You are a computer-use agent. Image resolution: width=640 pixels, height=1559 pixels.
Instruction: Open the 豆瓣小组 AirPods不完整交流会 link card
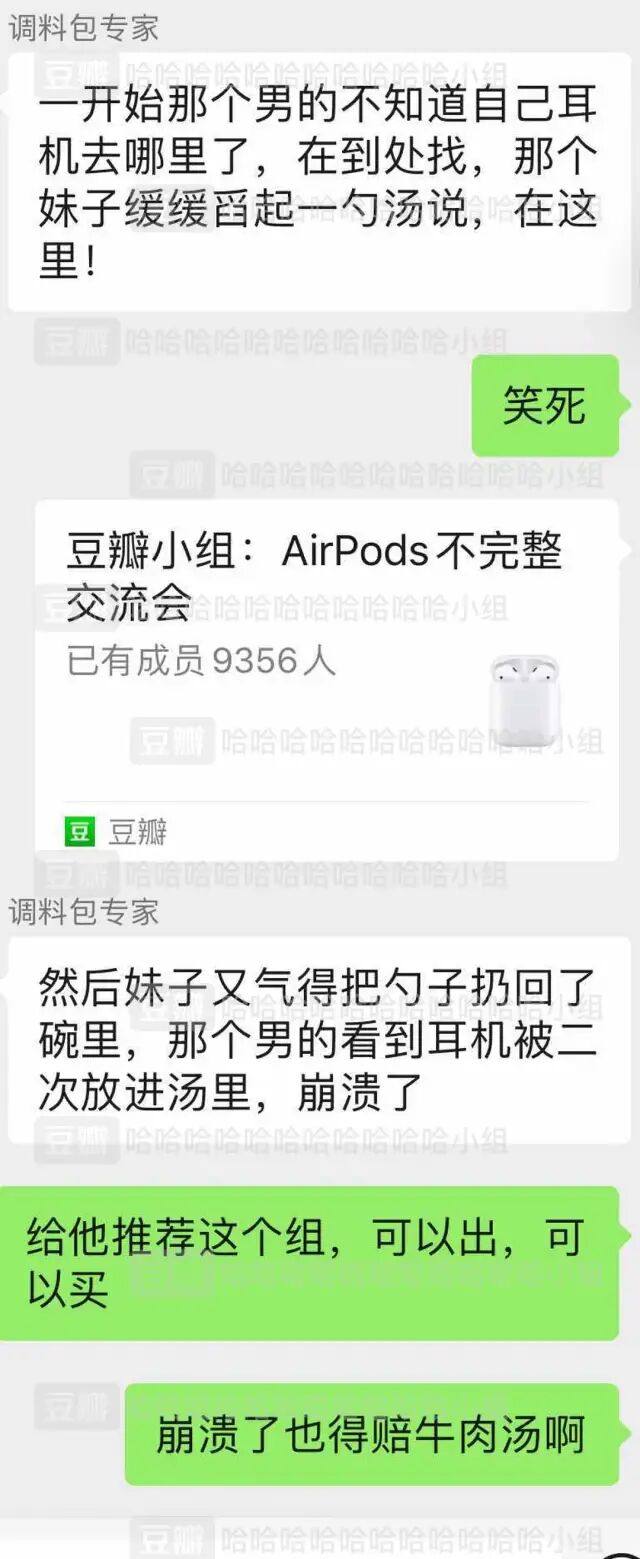pos(326,680)
